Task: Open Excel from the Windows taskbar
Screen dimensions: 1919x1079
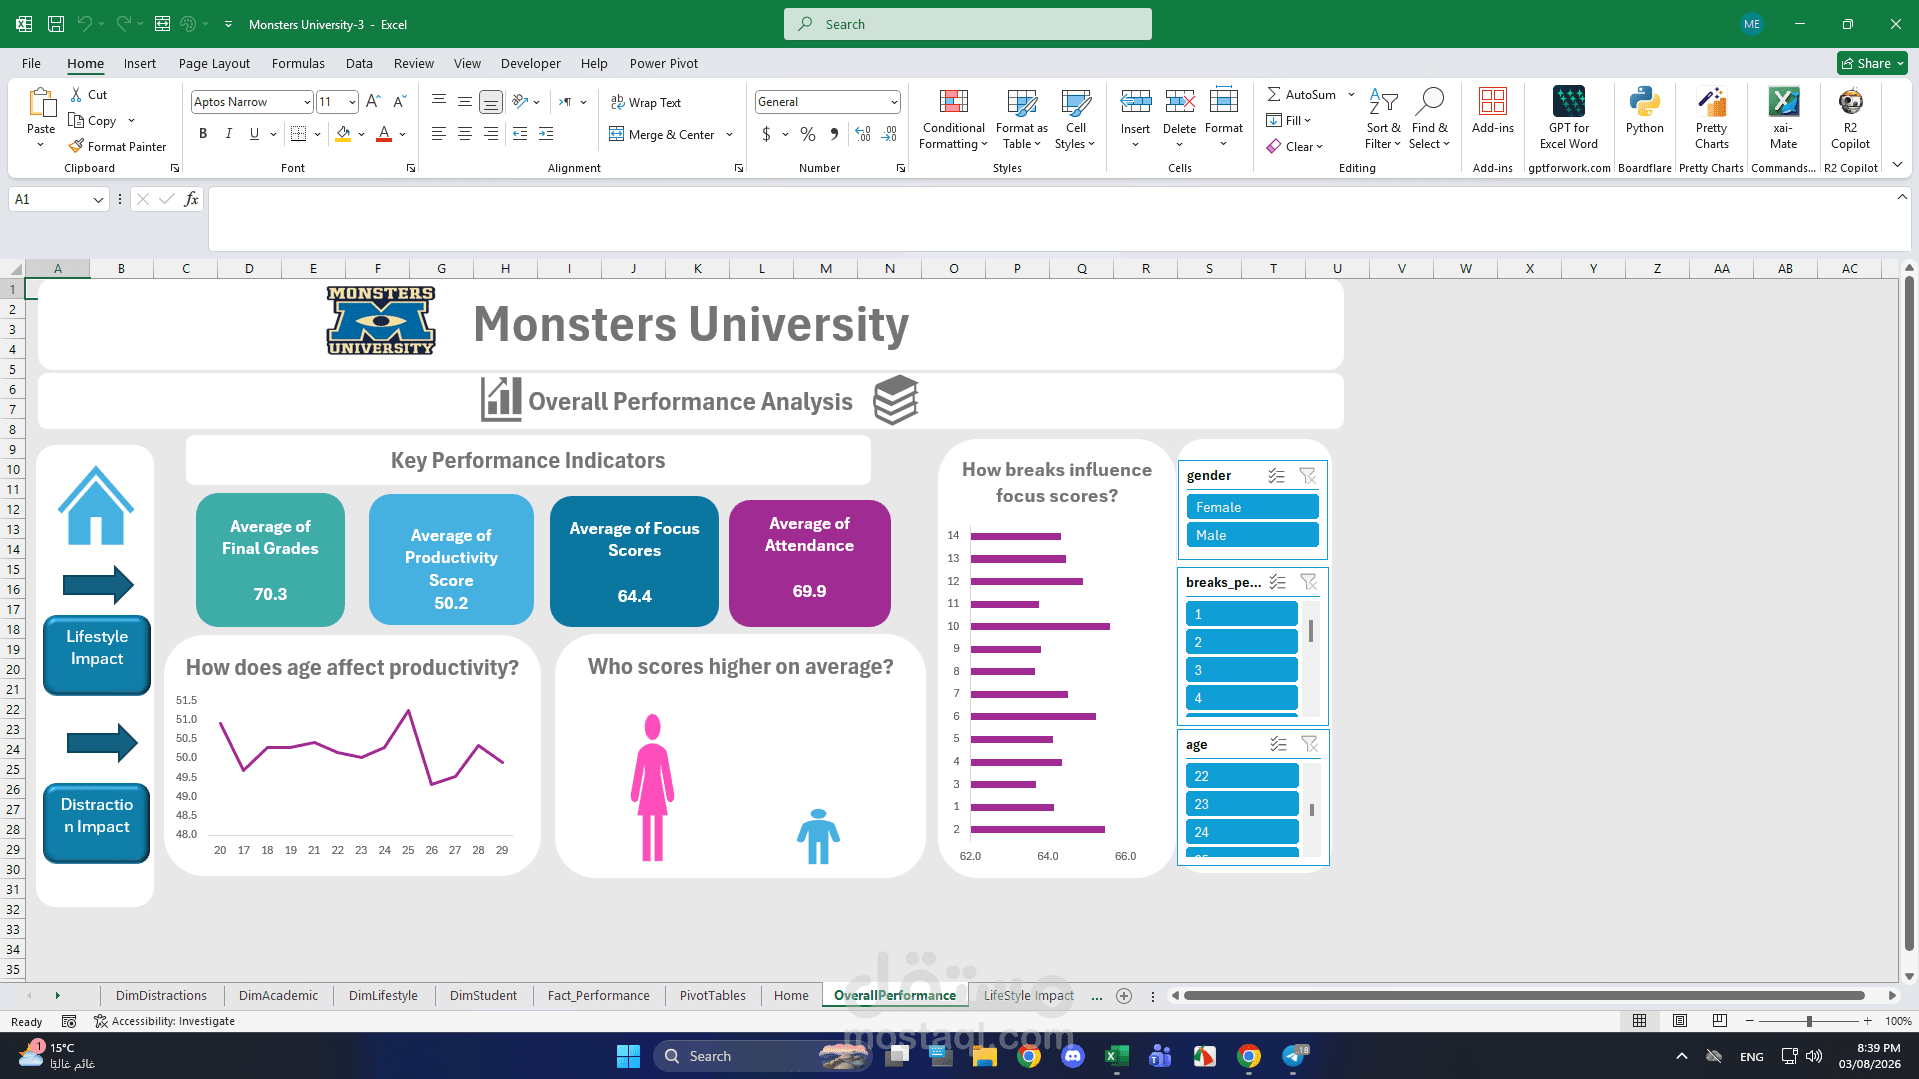Action: (1116, 1056)
